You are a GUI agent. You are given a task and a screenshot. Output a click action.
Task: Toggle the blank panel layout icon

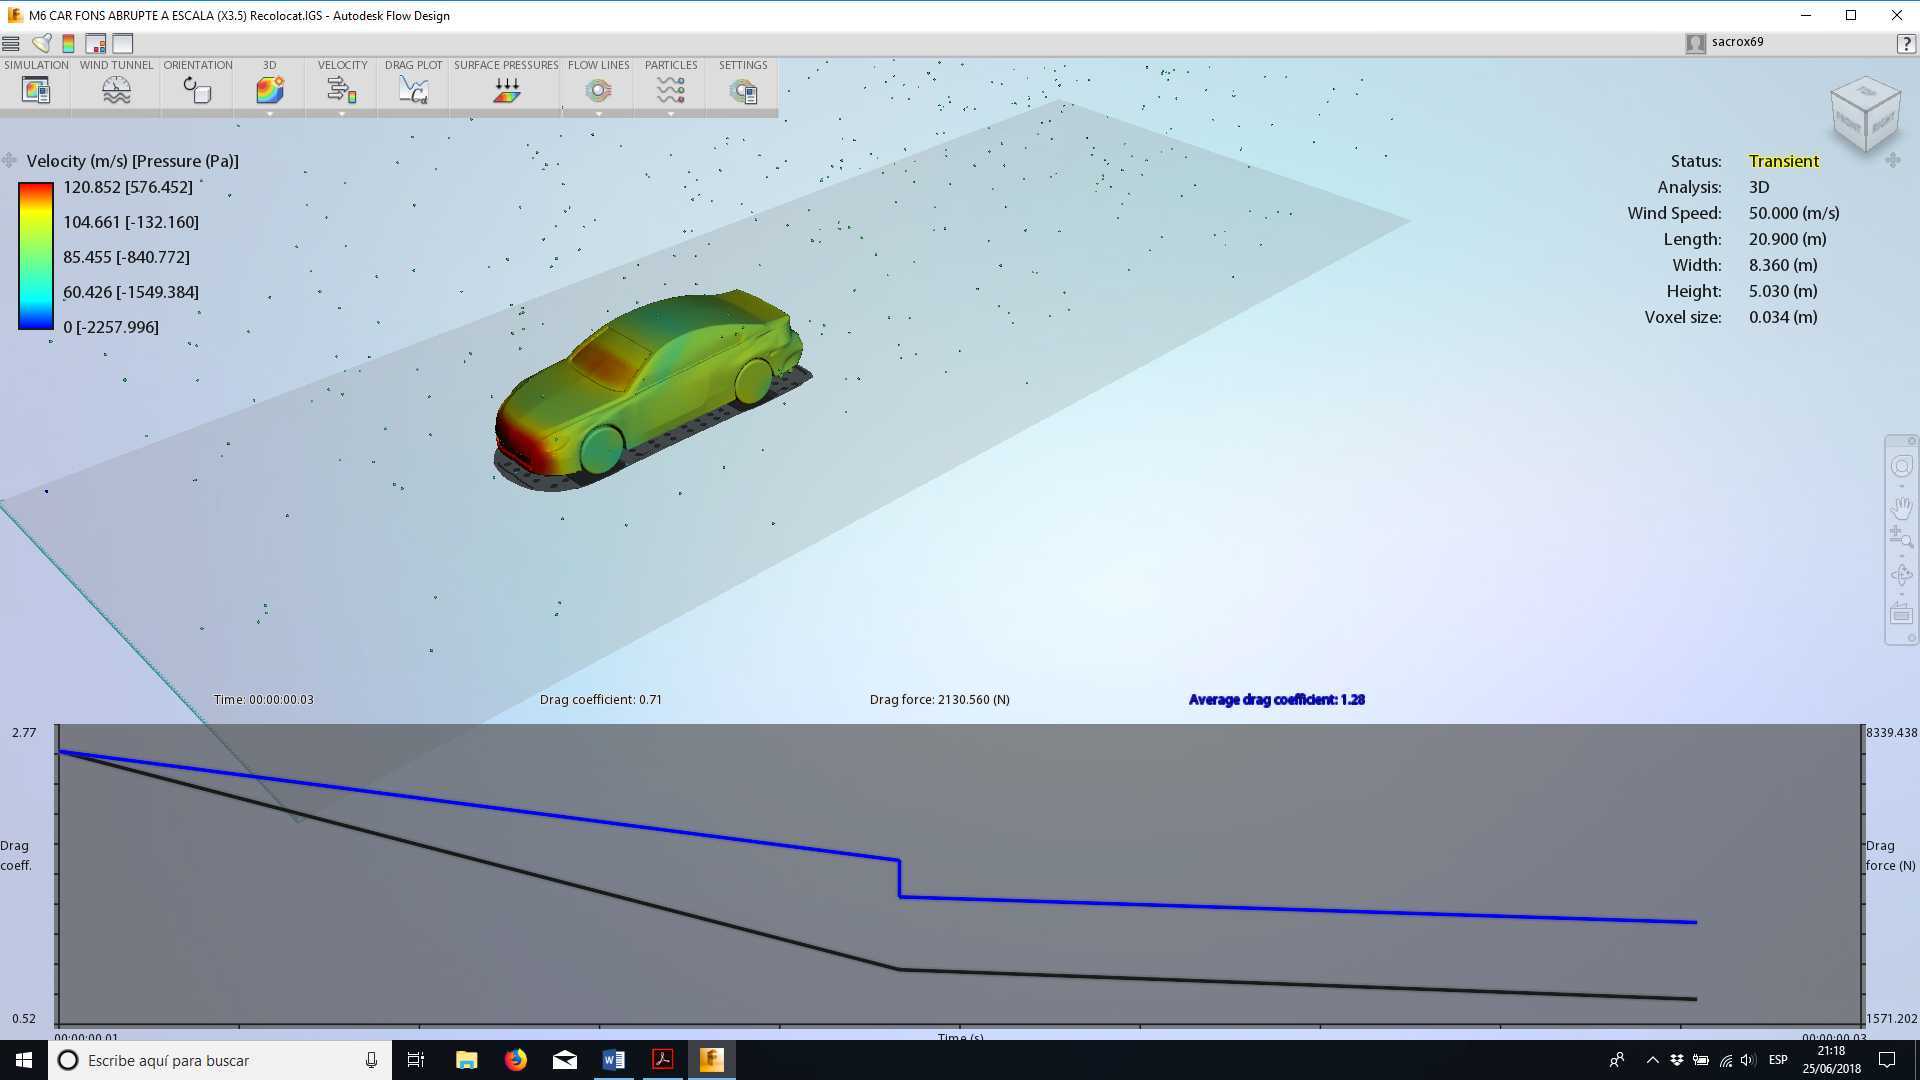[x=123, y=43]
